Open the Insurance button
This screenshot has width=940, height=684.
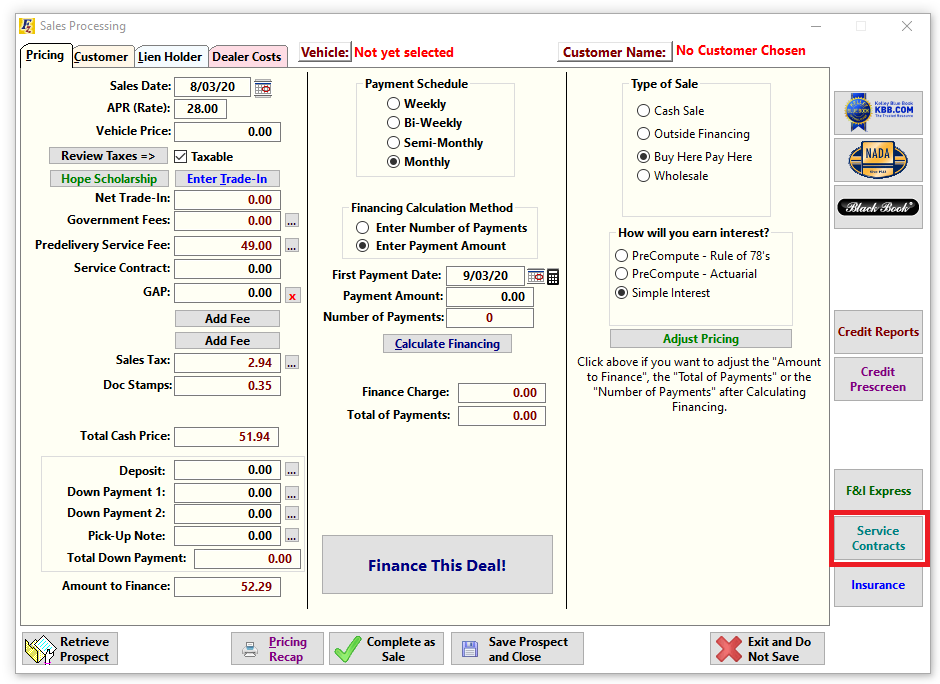pyautogui.click(x=878, y=585)
